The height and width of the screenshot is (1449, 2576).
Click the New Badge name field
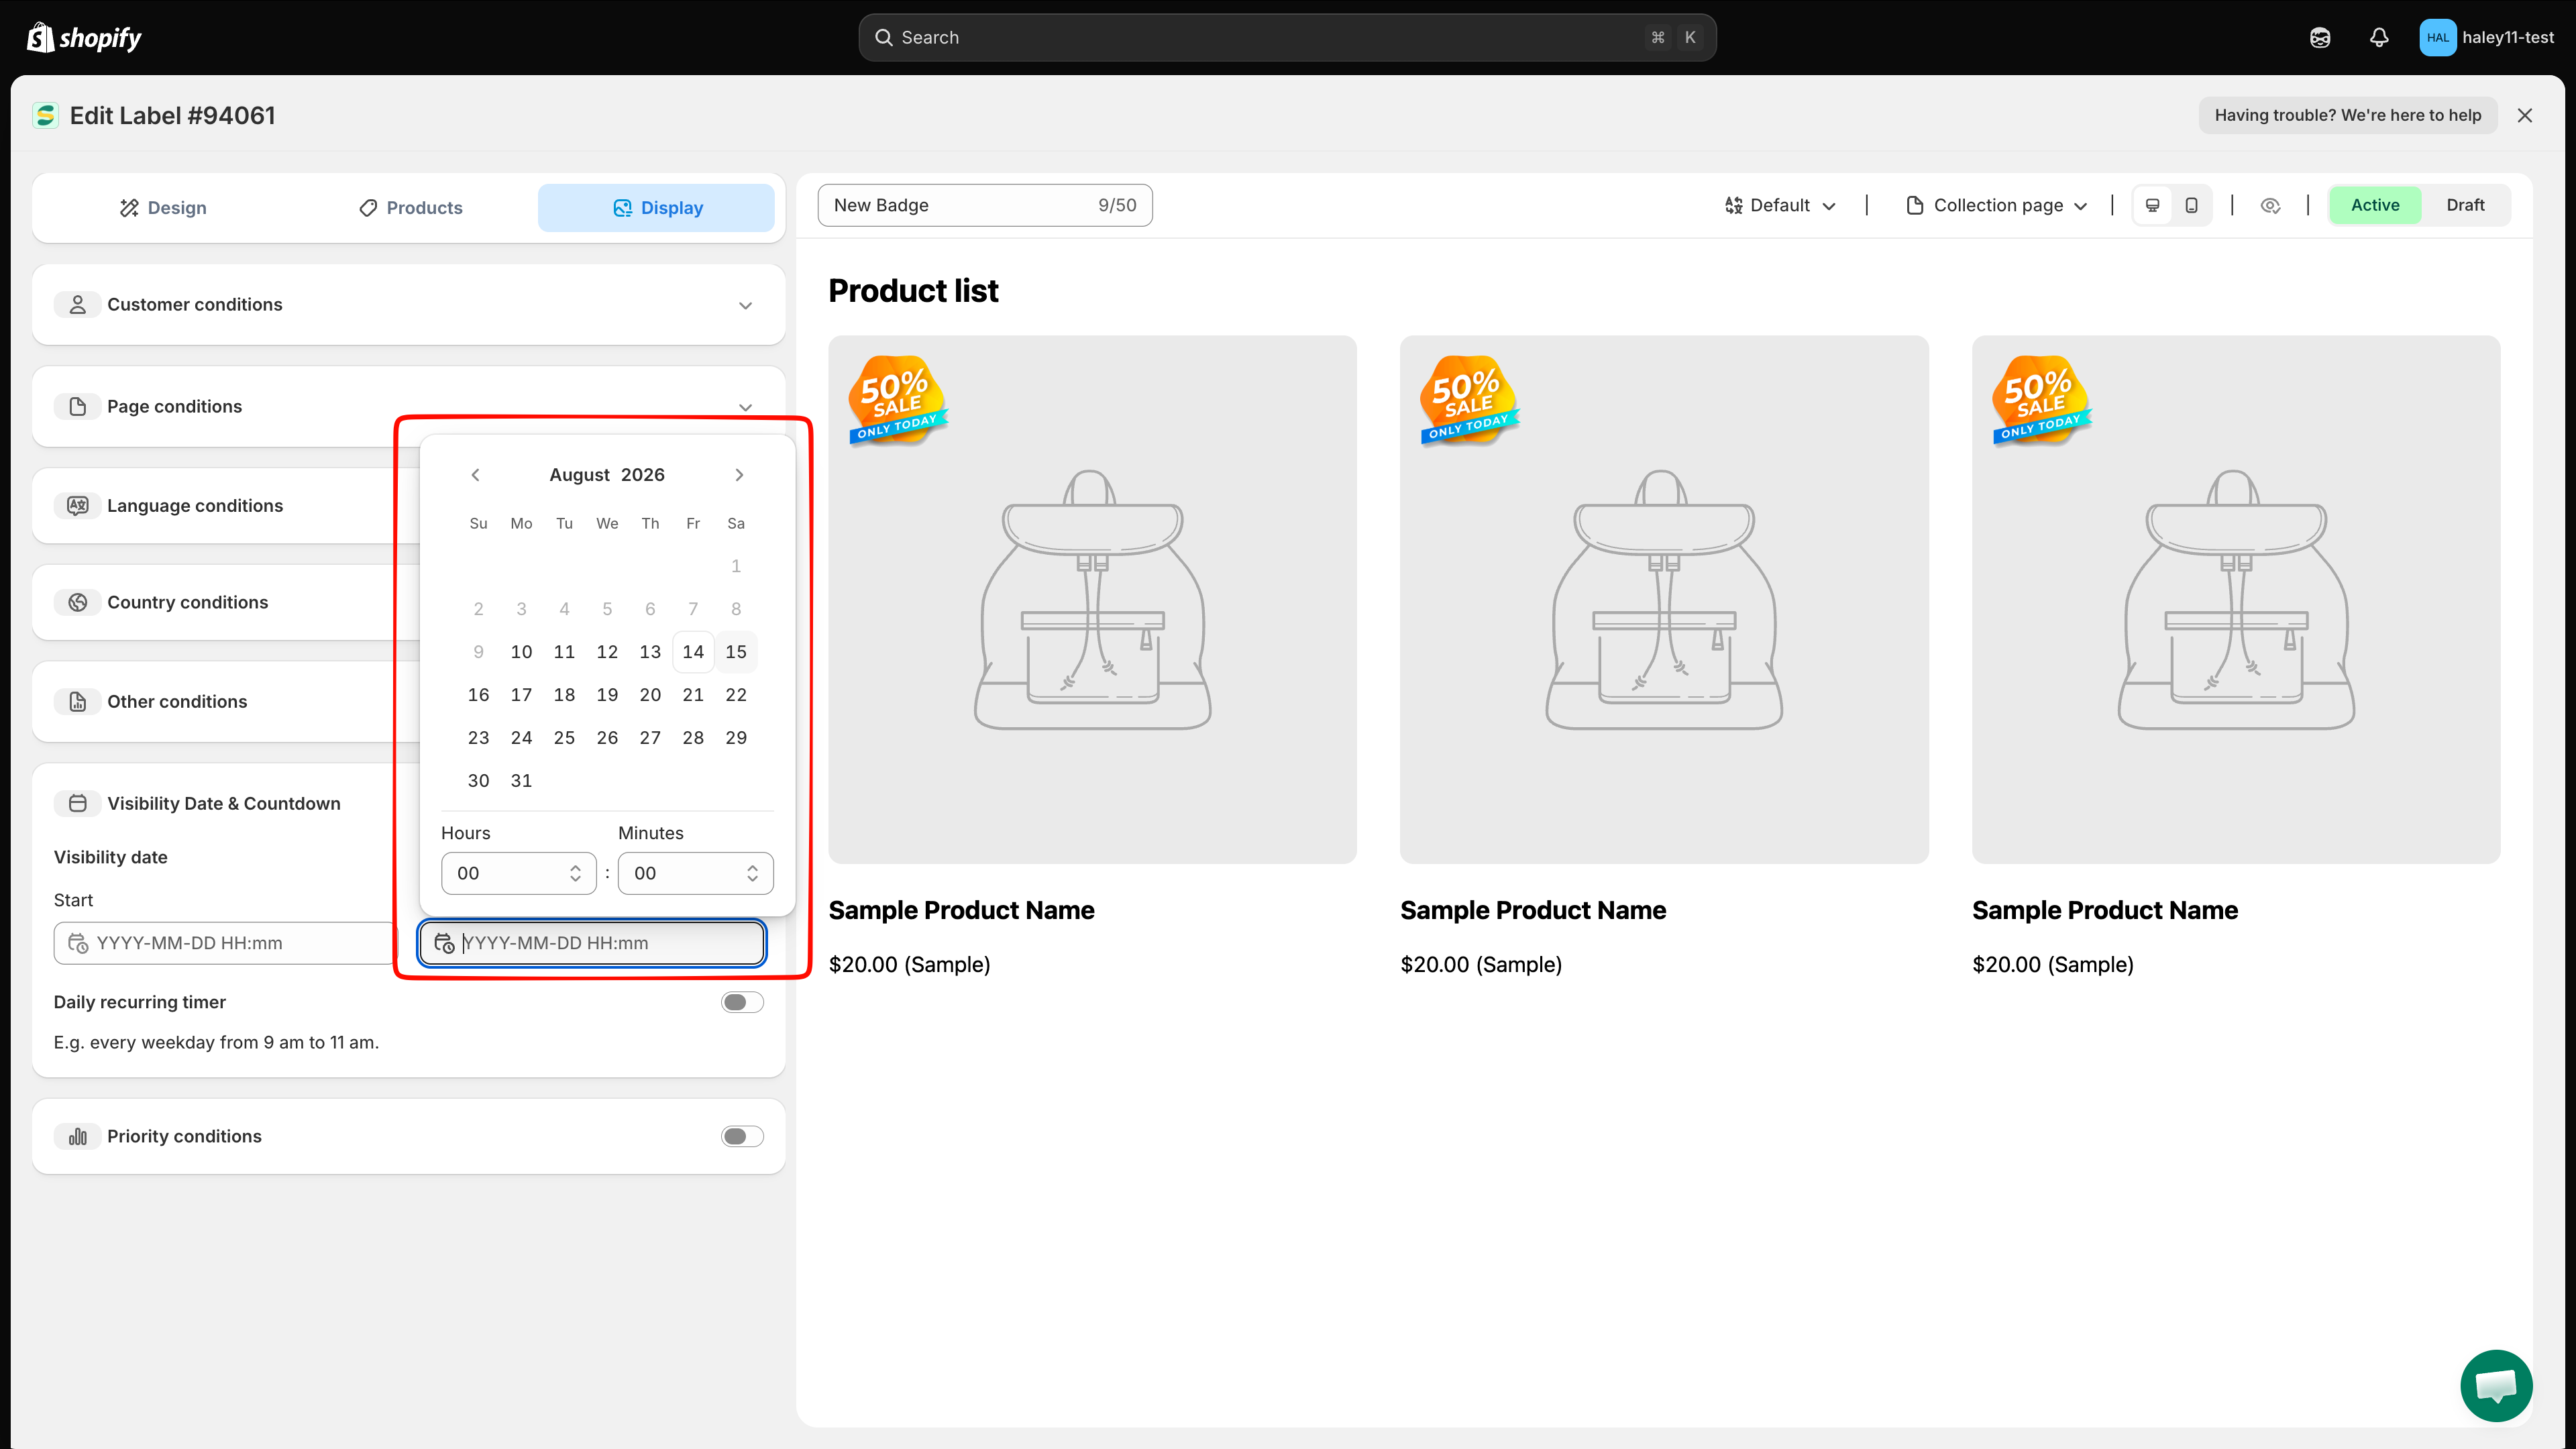click(x=985, y=205)
